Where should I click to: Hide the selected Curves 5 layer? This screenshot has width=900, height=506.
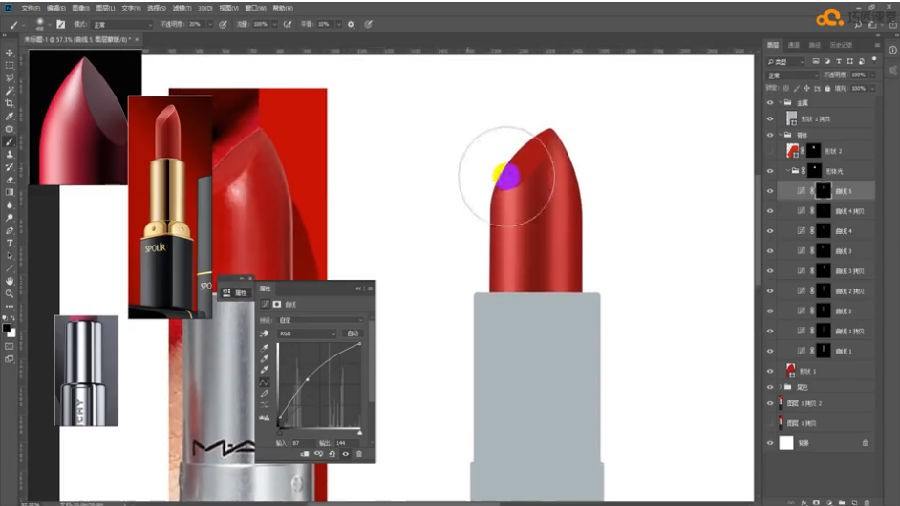pos(770,191)
